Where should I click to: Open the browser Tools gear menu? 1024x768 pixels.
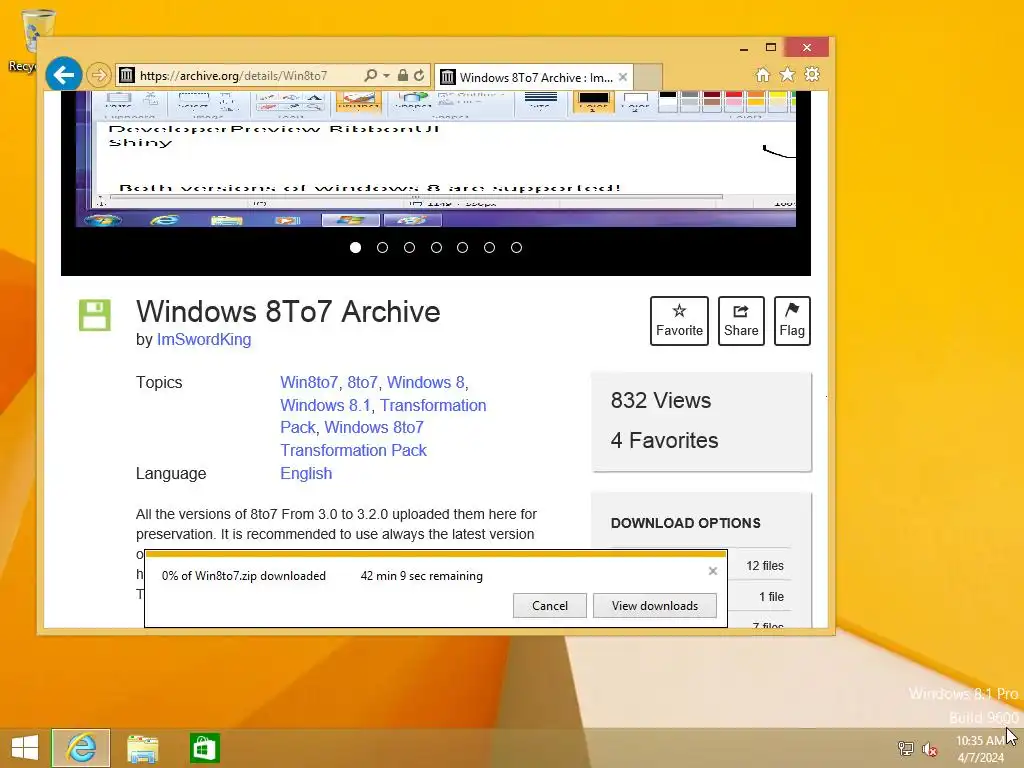[812, 74]
